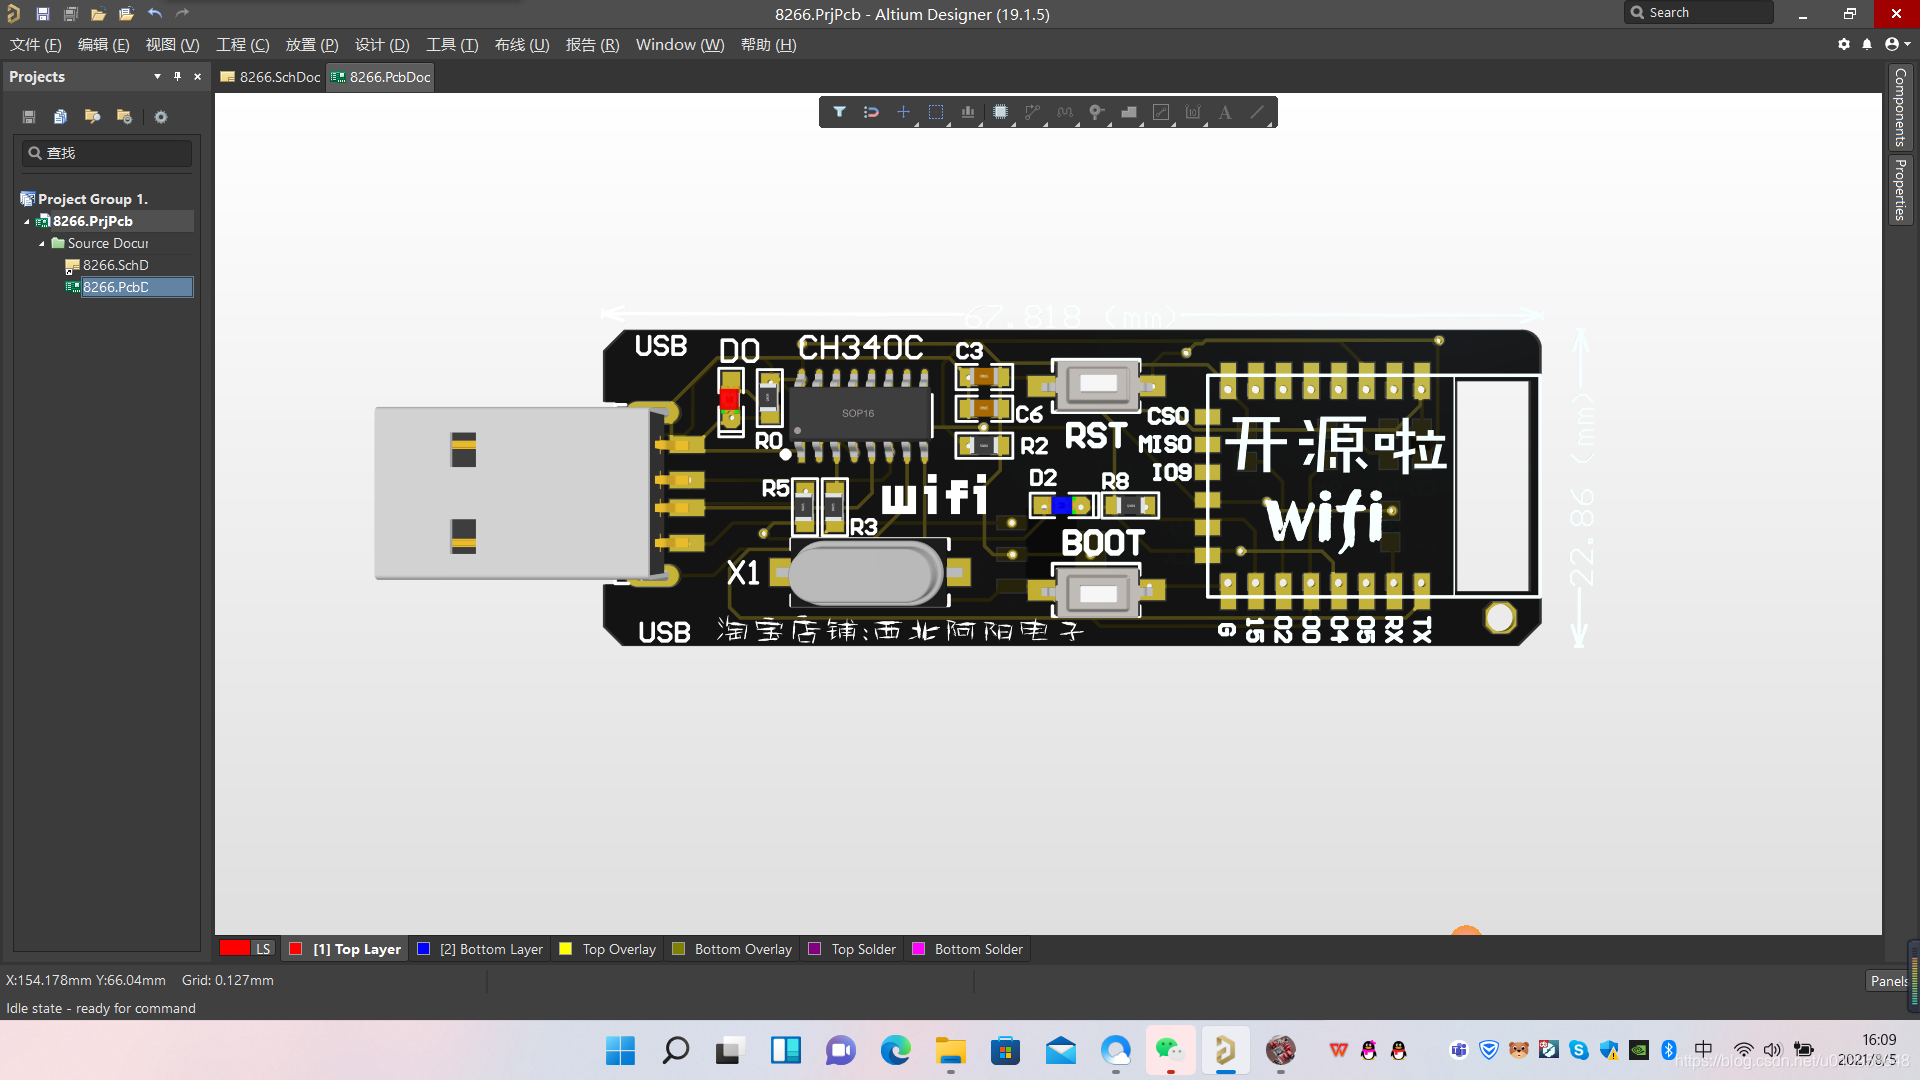This screenshot has width=1920, height=1080.
Task: Focus the 查找 search field in Projects
Action: 107,153
